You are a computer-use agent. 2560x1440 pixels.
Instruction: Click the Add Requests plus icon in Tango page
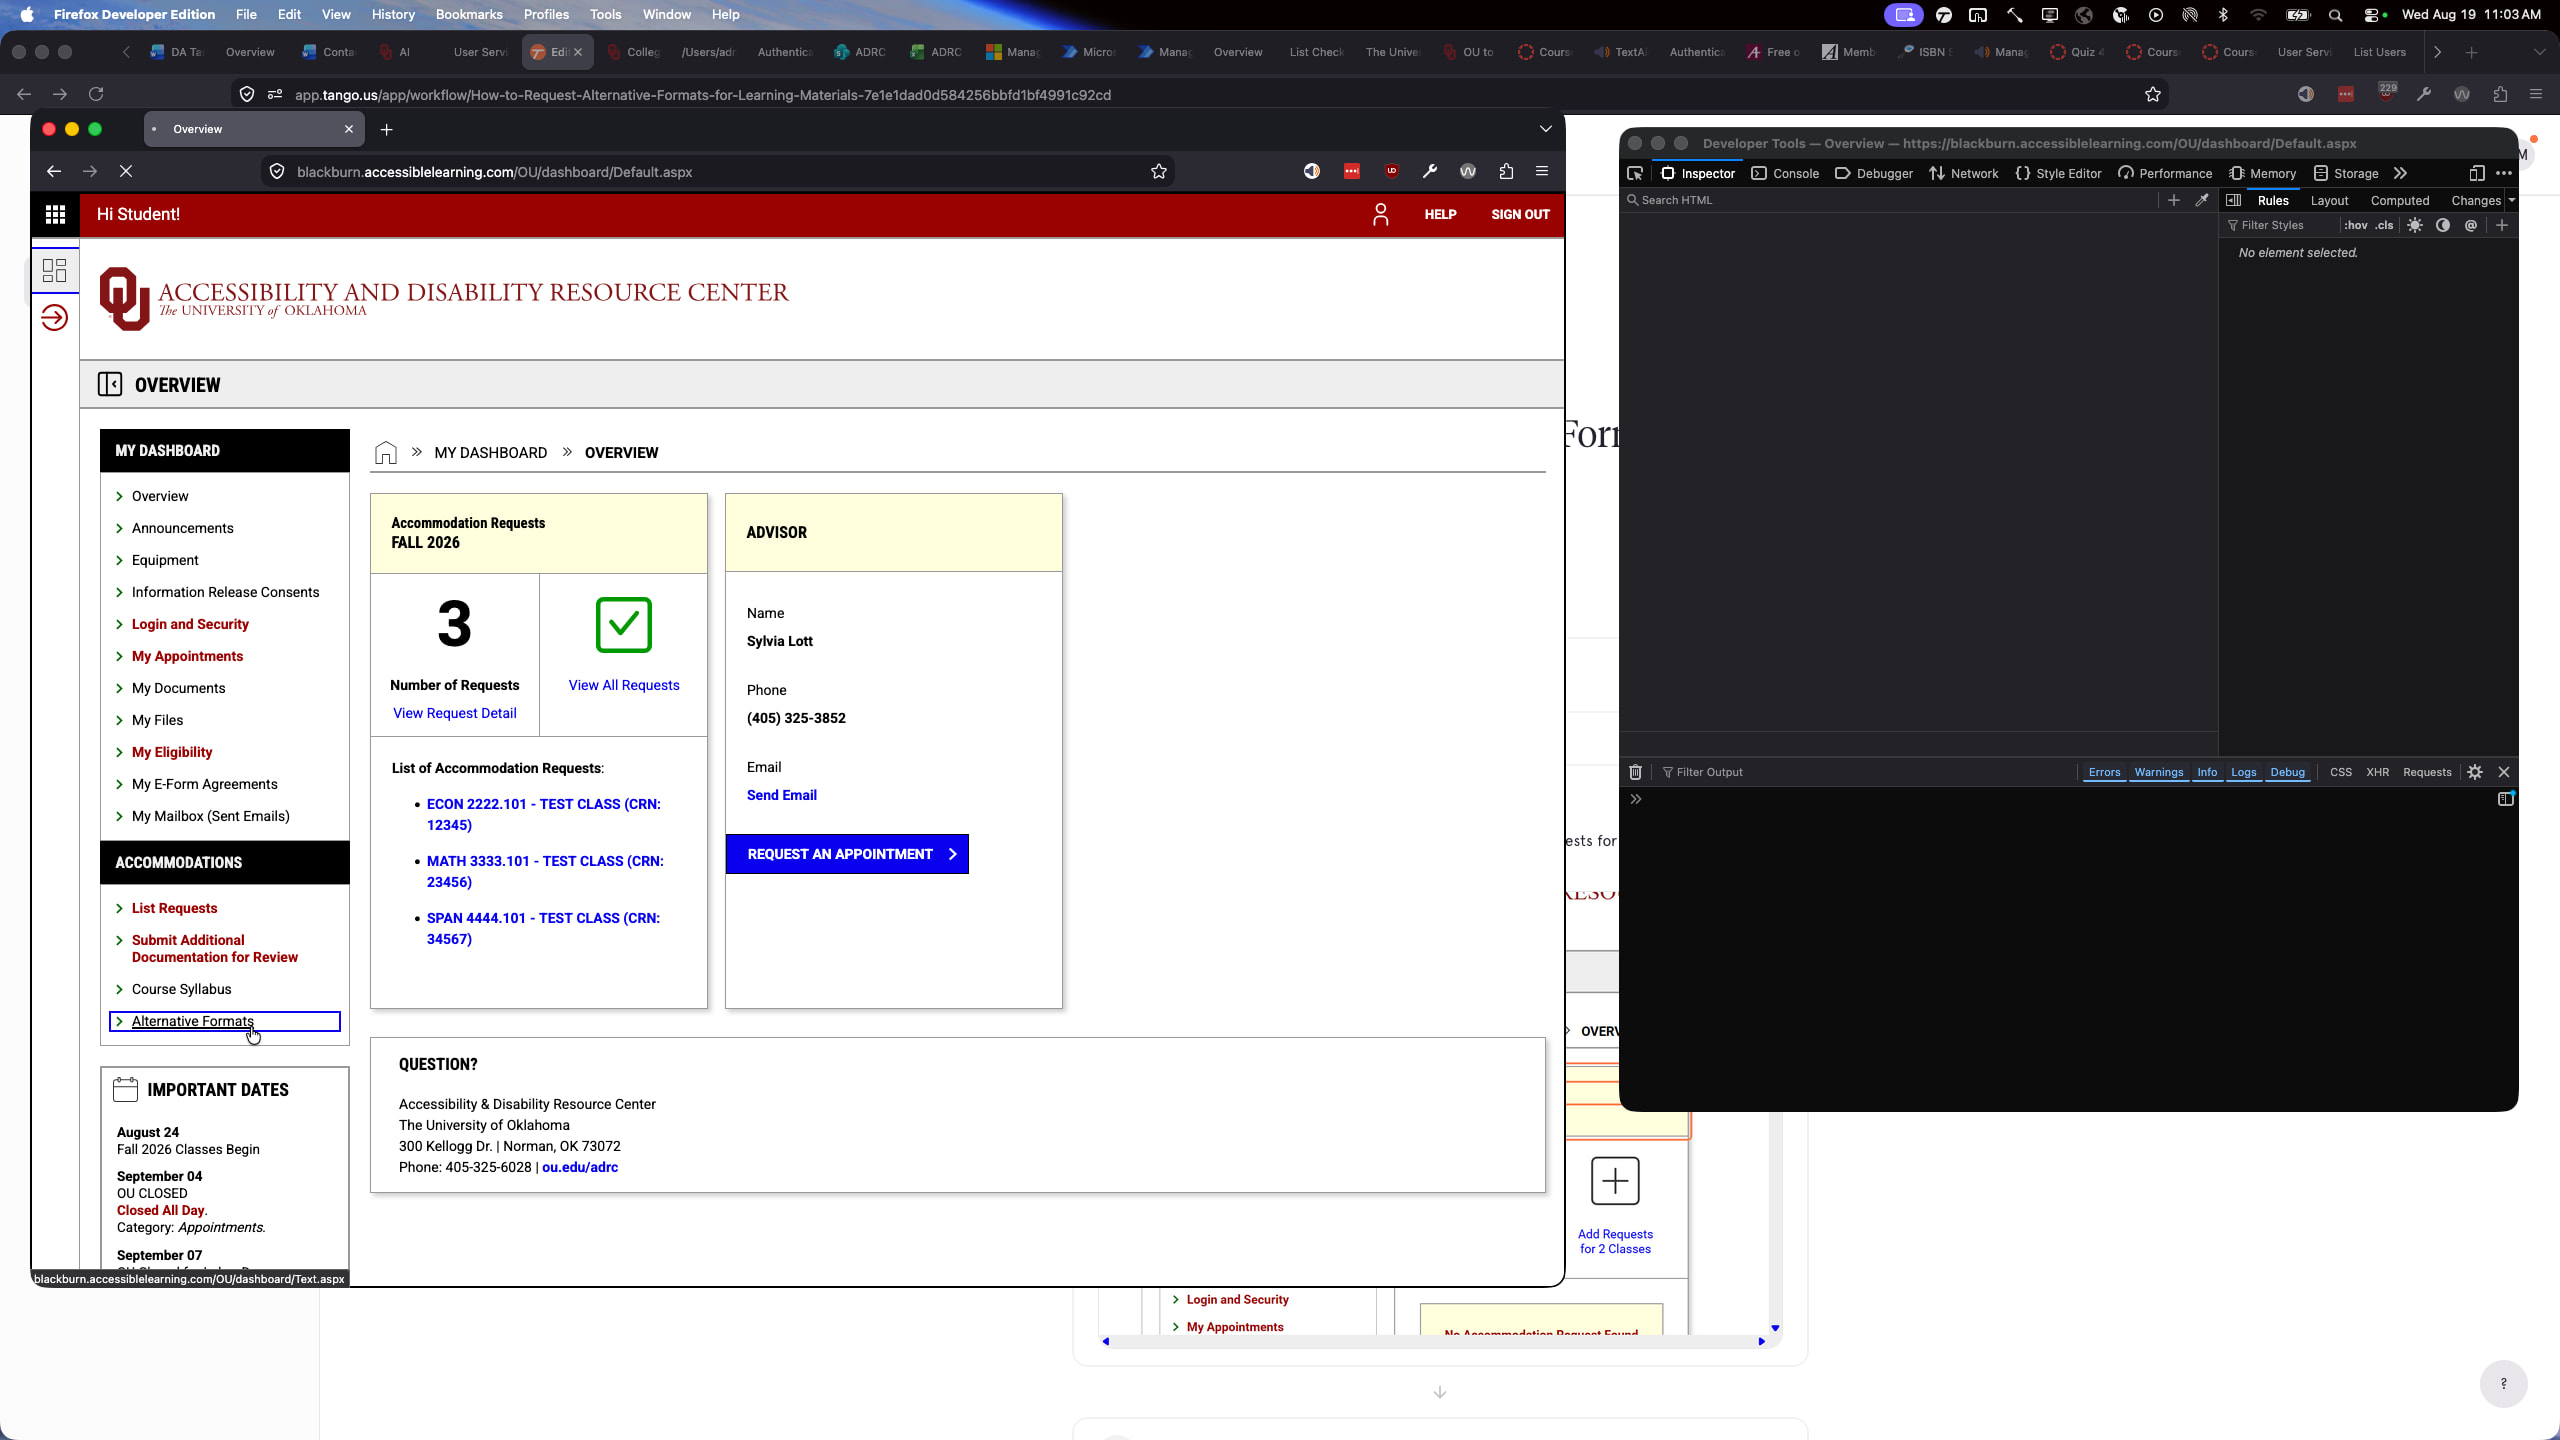point(1615,1181)
